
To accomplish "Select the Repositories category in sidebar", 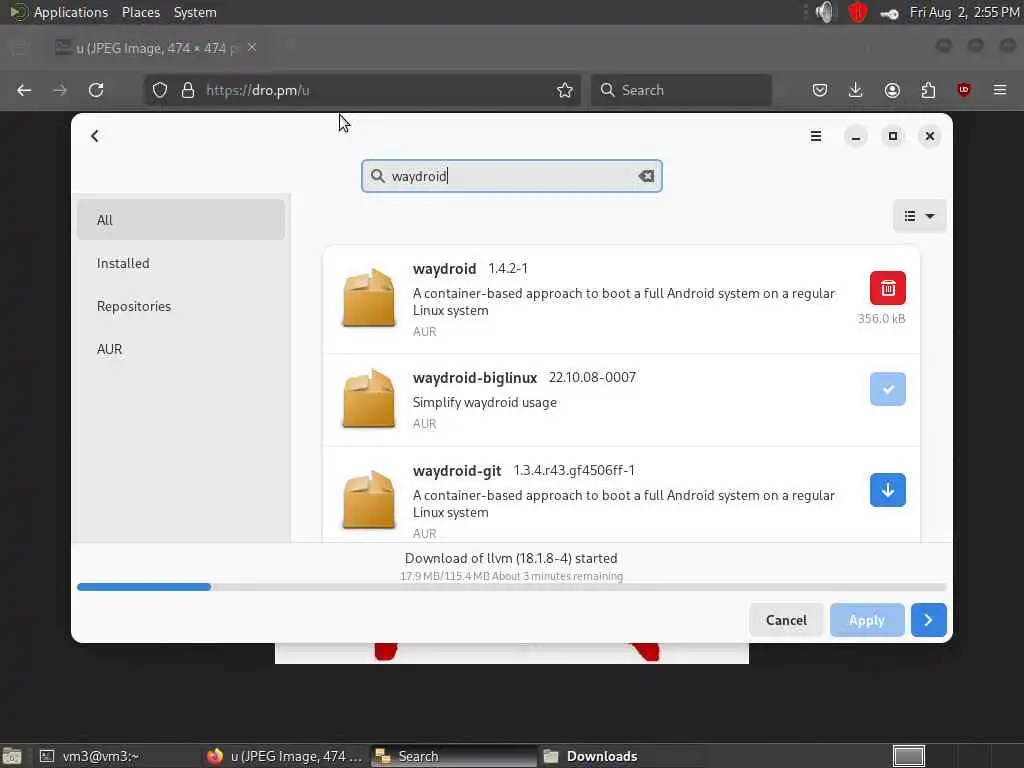I will point(181,306).
